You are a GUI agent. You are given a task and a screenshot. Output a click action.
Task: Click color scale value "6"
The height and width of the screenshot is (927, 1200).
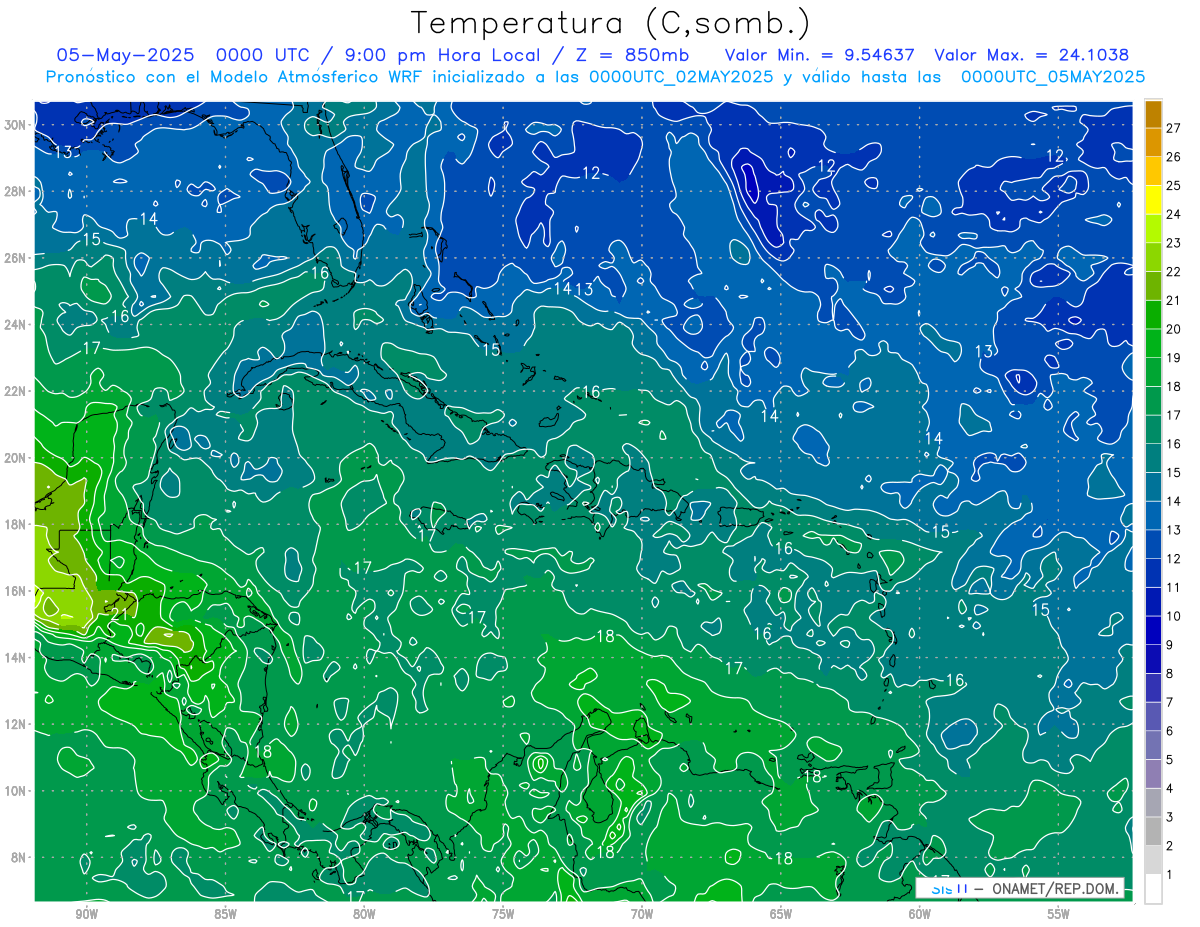[x=1170, y=731]
